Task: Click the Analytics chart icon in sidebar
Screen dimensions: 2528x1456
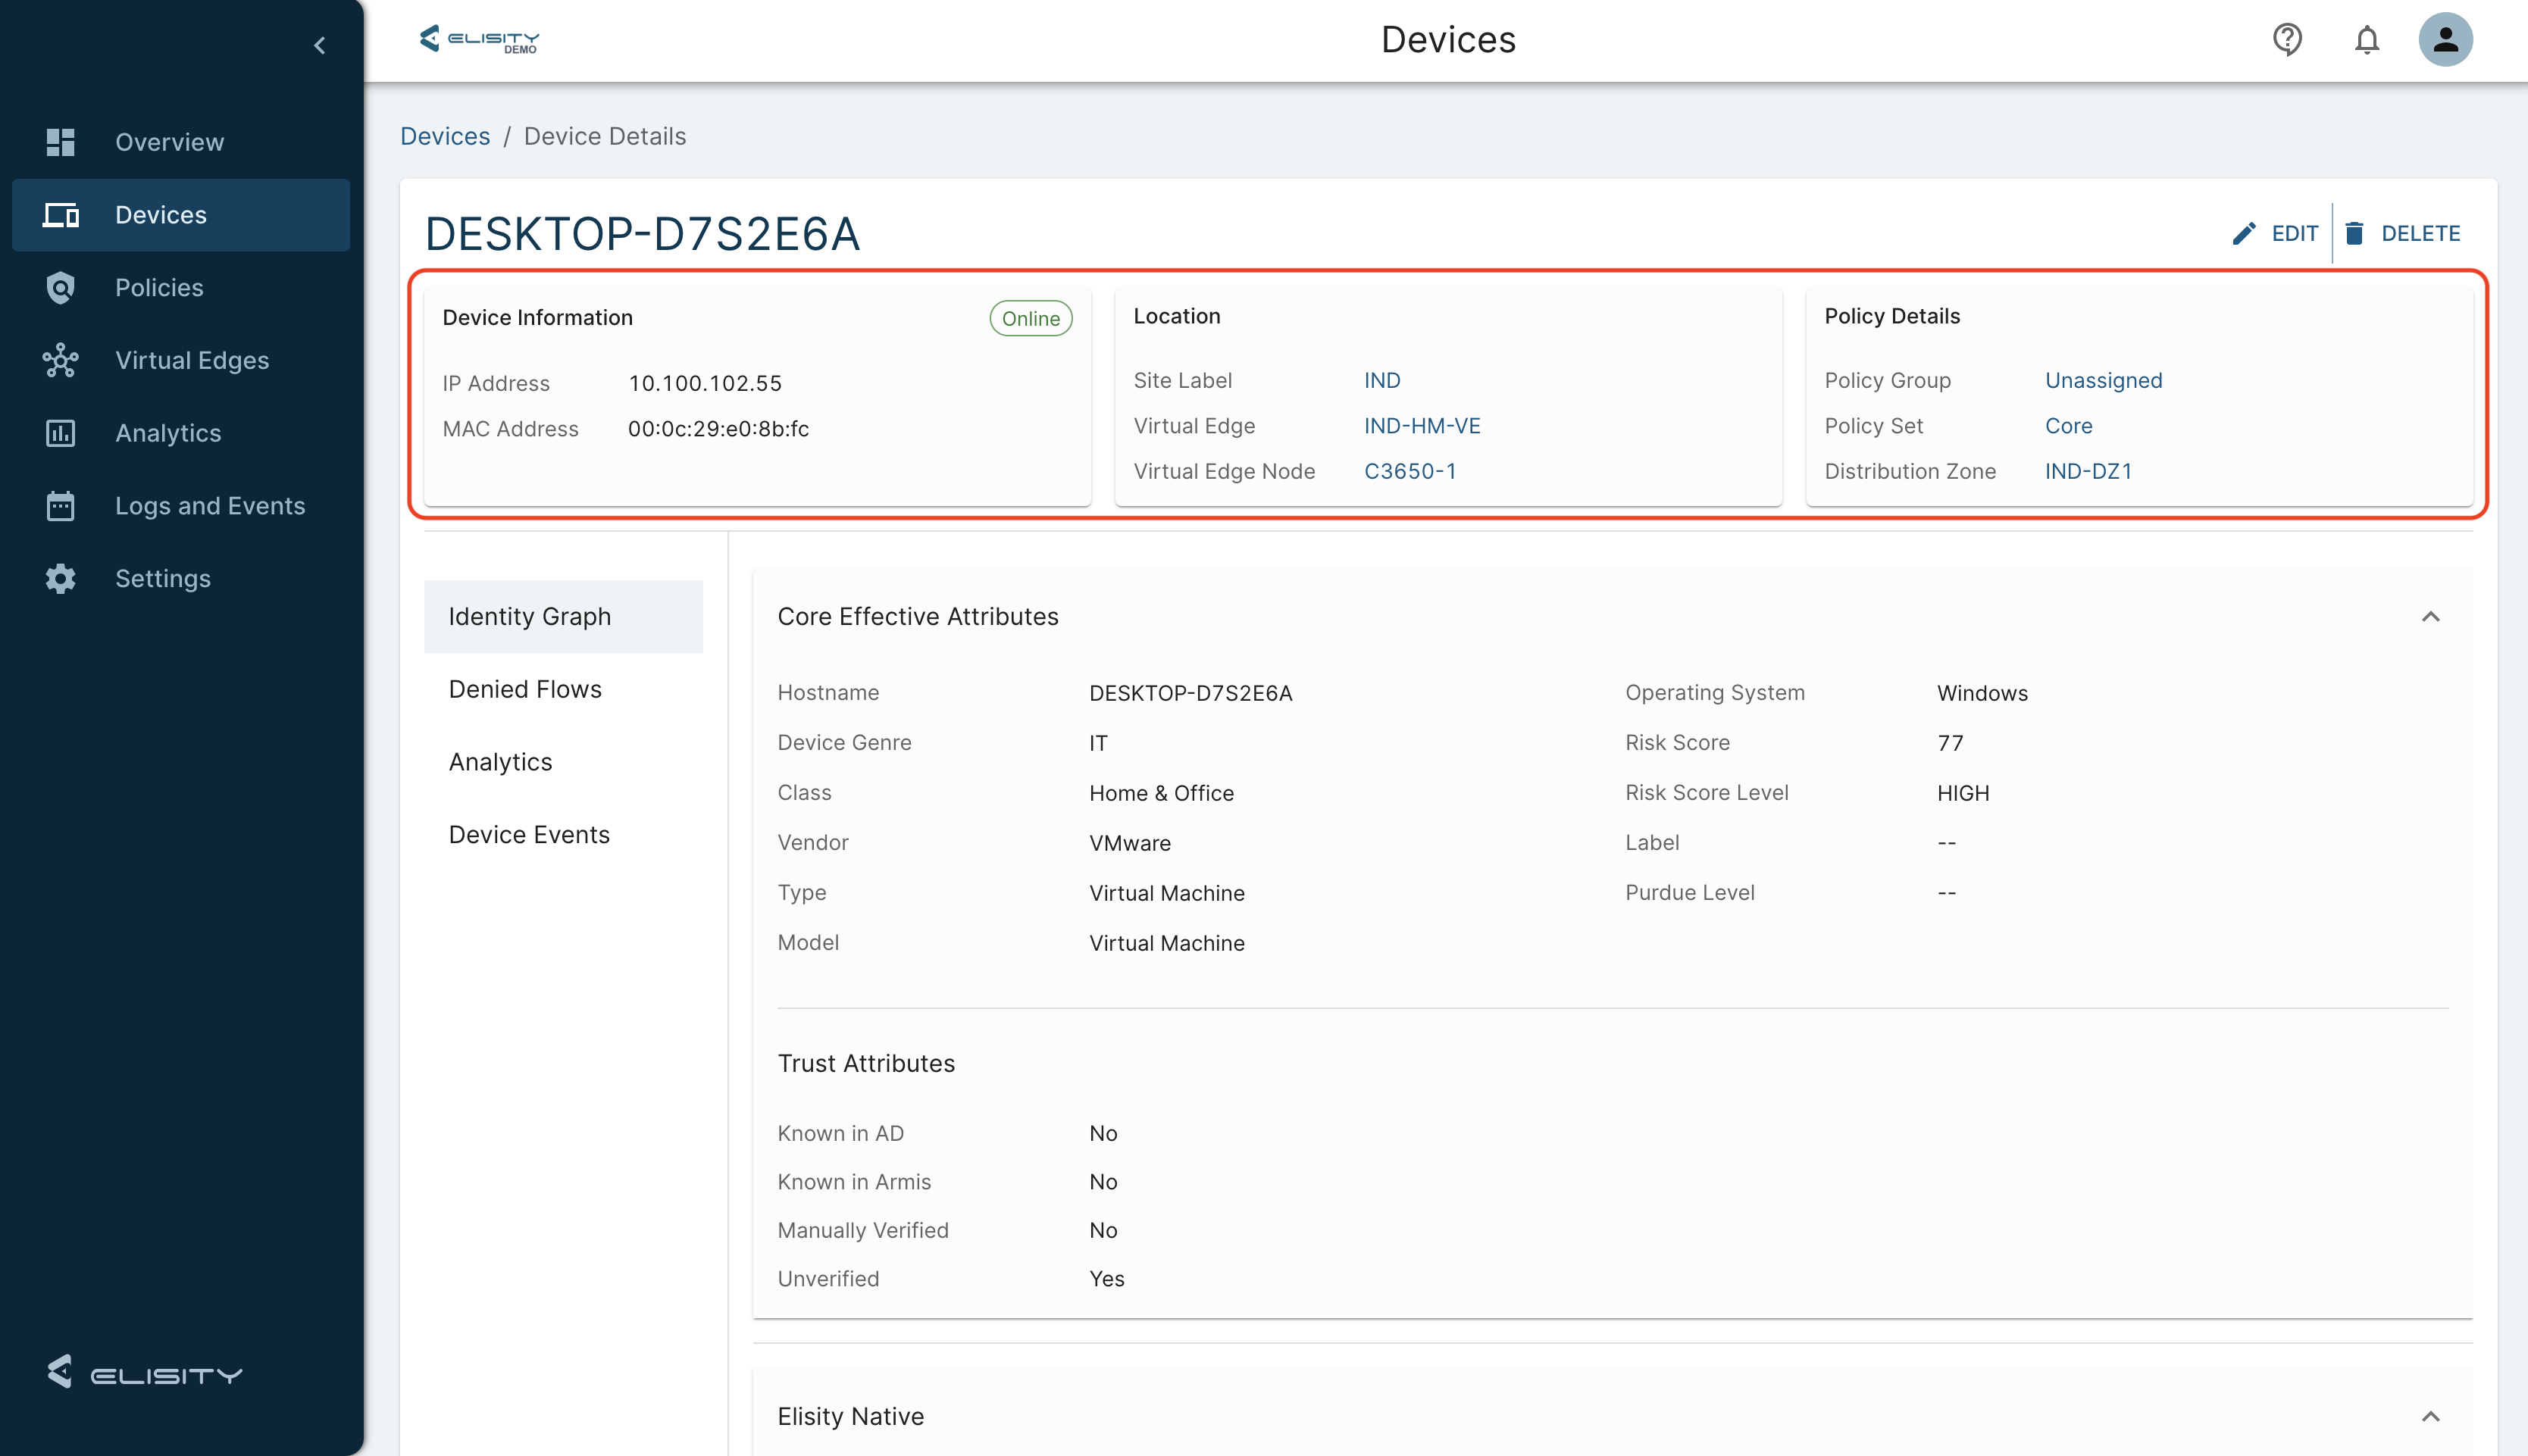Action: [60, 433]
